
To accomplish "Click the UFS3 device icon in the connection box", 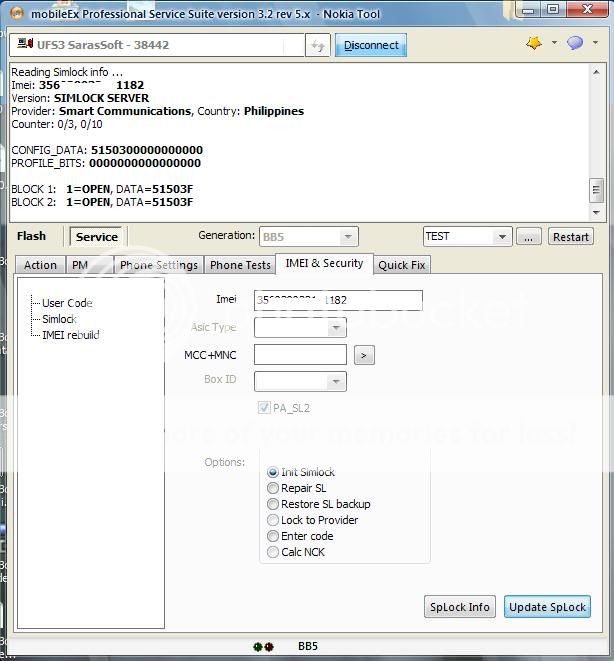I will click(x=25, y=43).
